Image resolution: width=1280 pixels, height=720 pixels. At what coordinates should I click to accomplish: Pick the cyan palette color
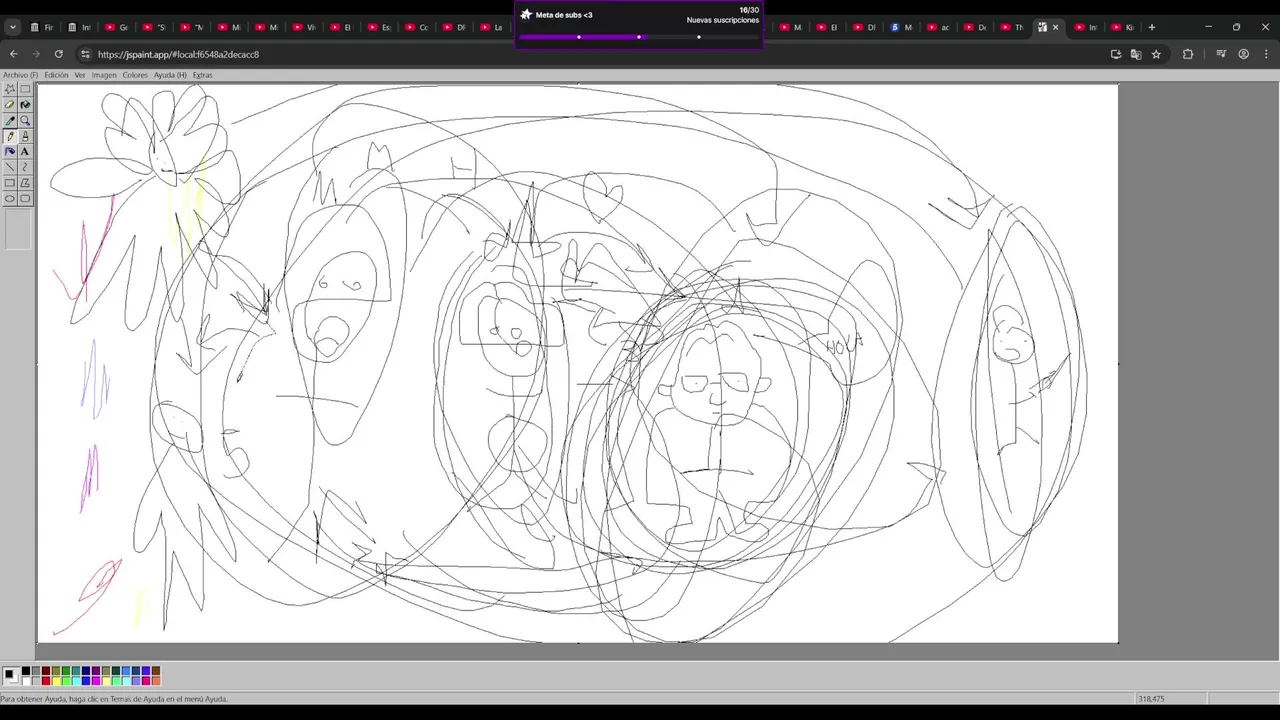click(x=76, y=681)
